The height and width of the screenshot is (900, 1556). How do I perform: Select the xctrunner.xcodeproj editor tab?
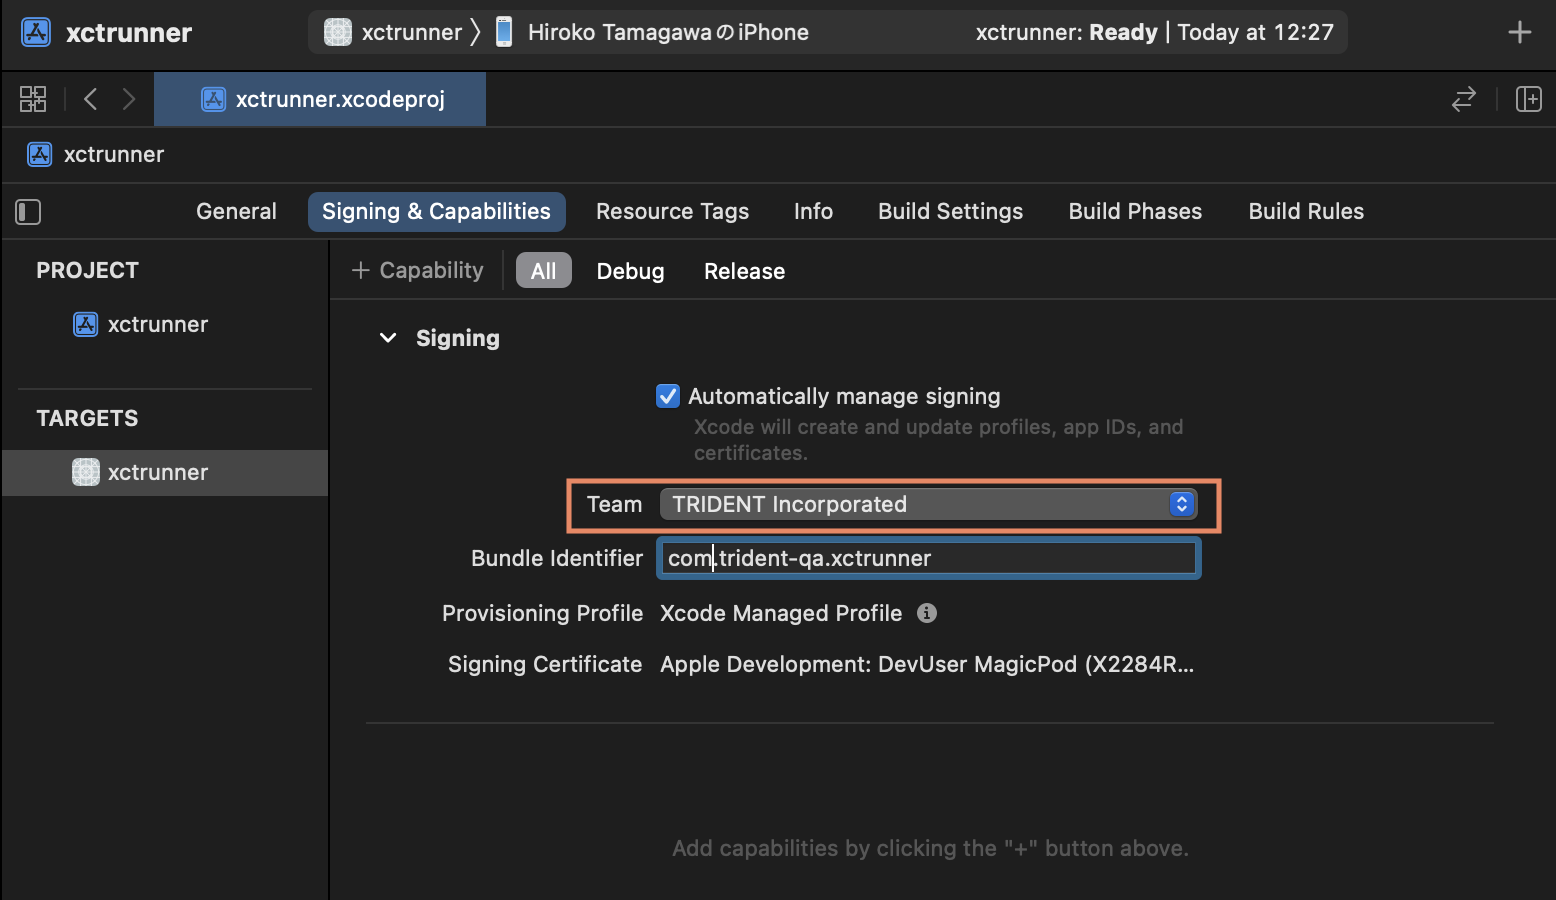320,99
